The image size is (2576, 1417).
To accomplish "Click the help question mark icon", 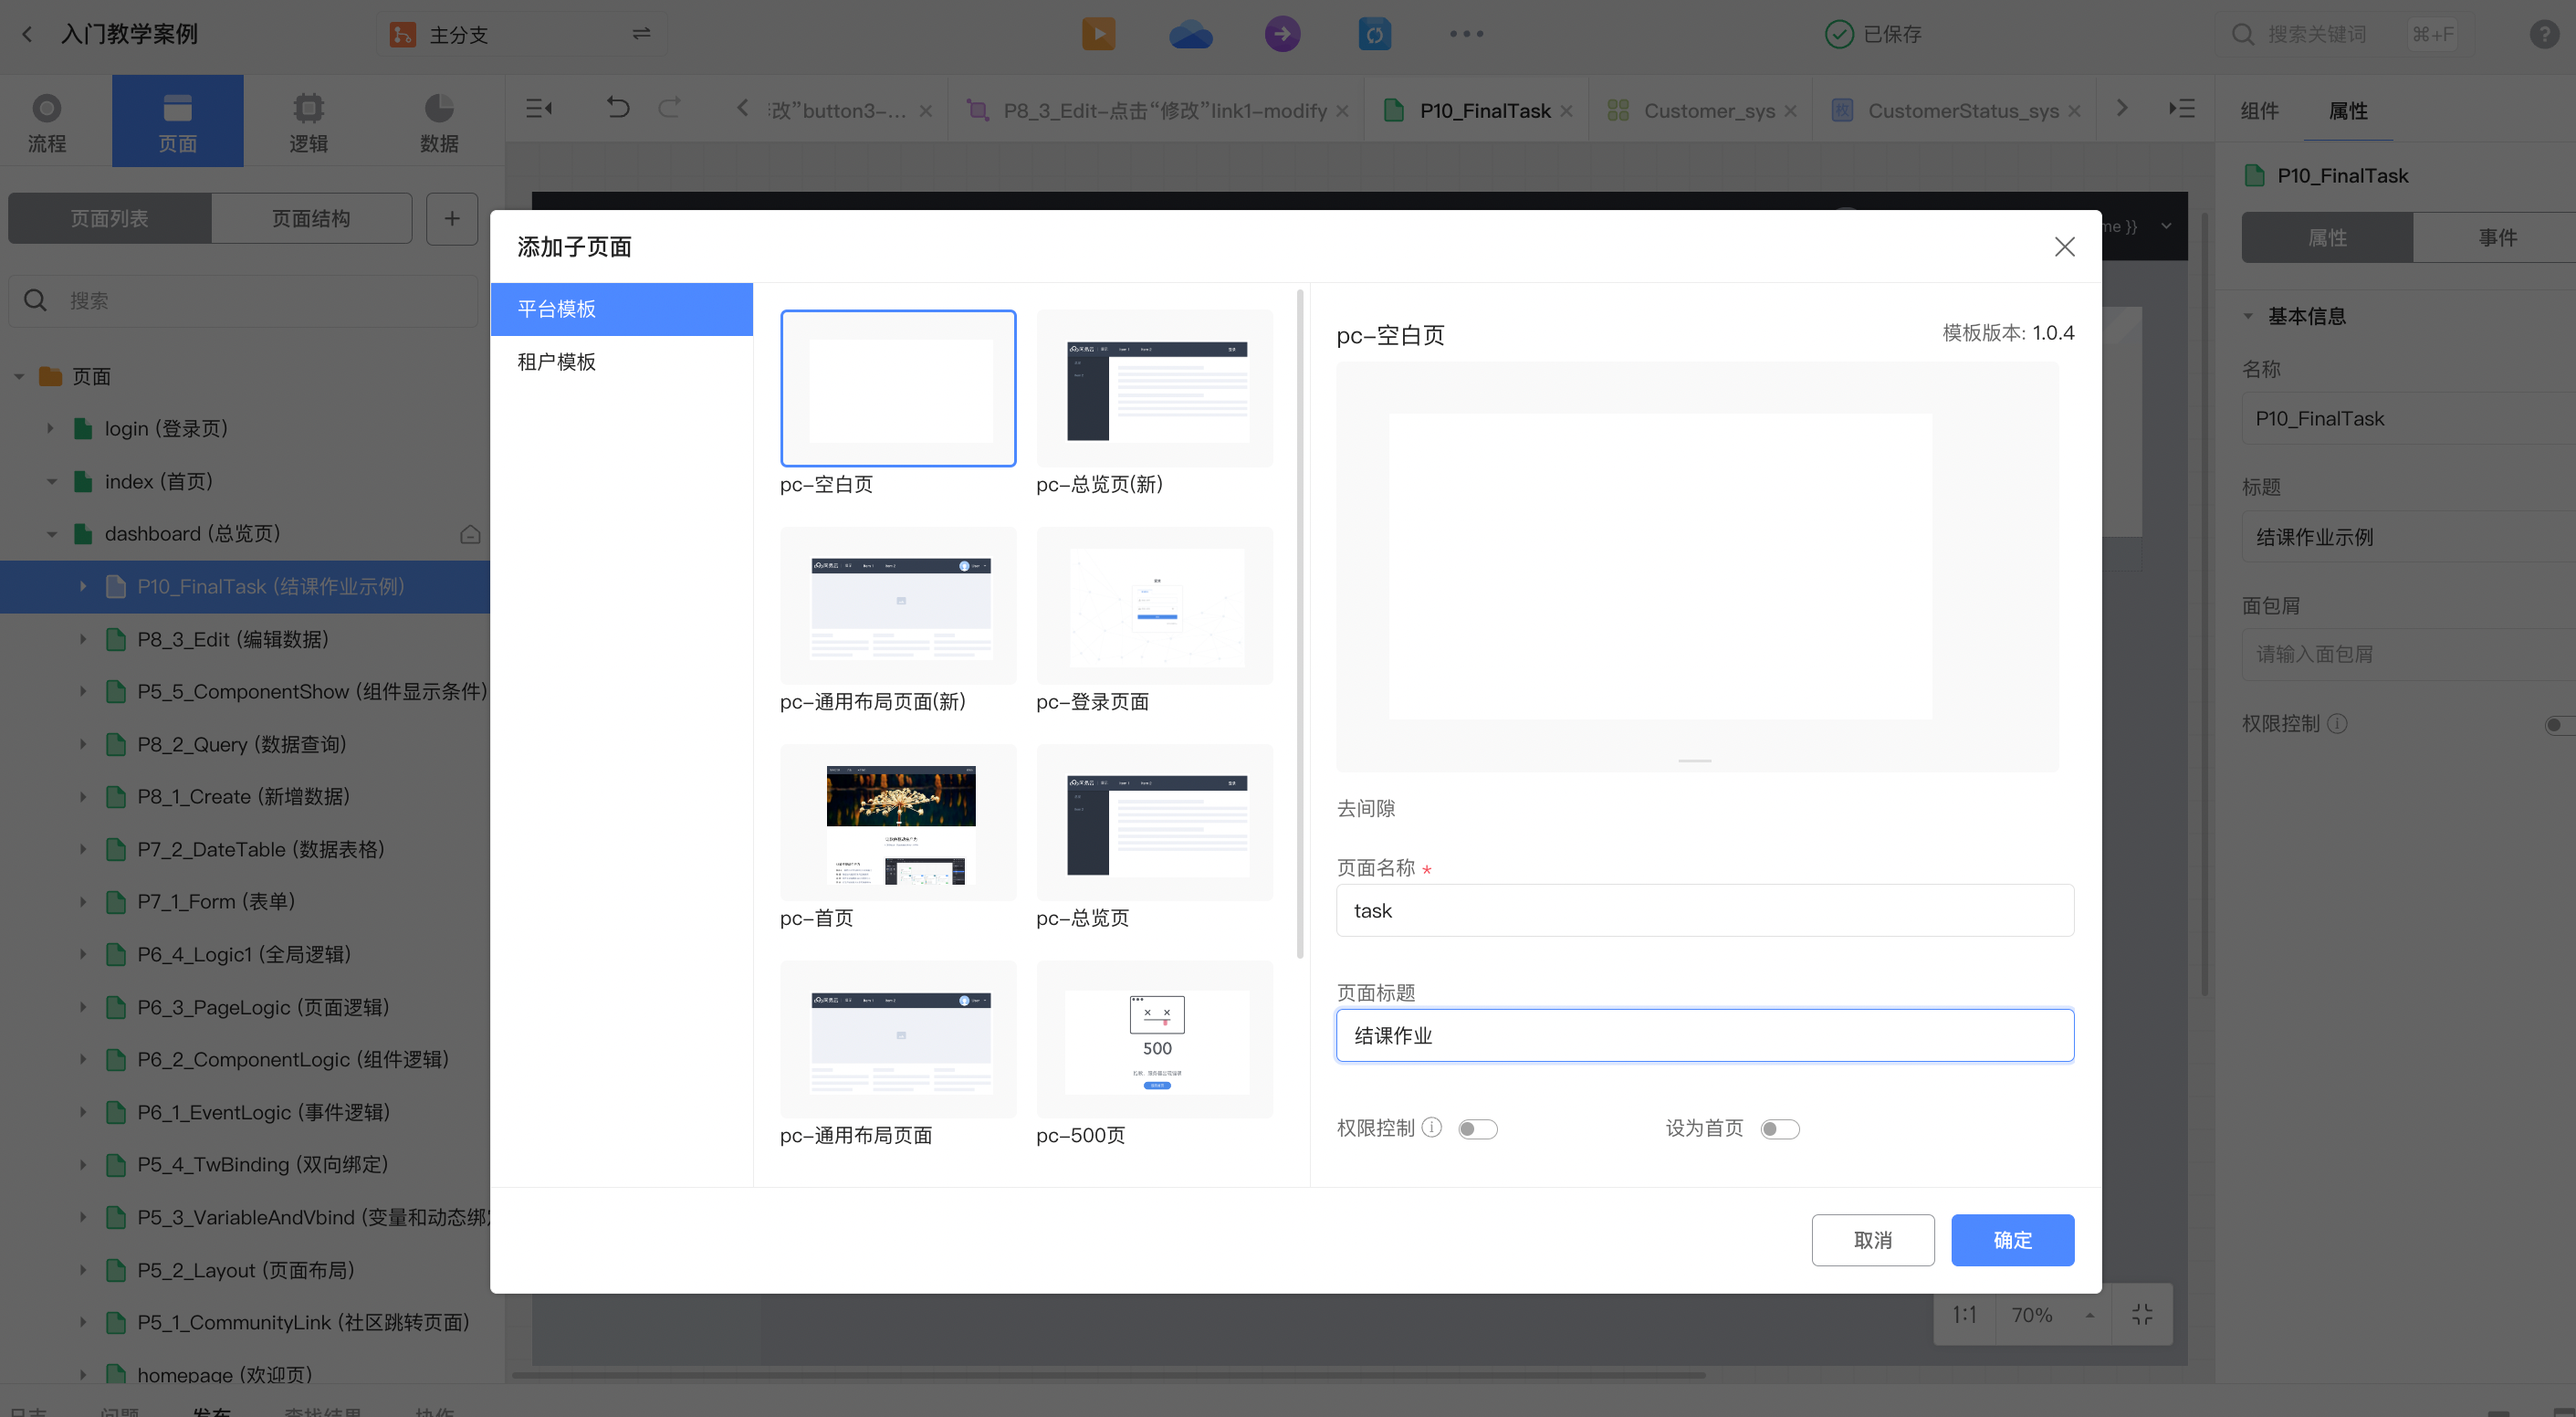I will 2544,34.
